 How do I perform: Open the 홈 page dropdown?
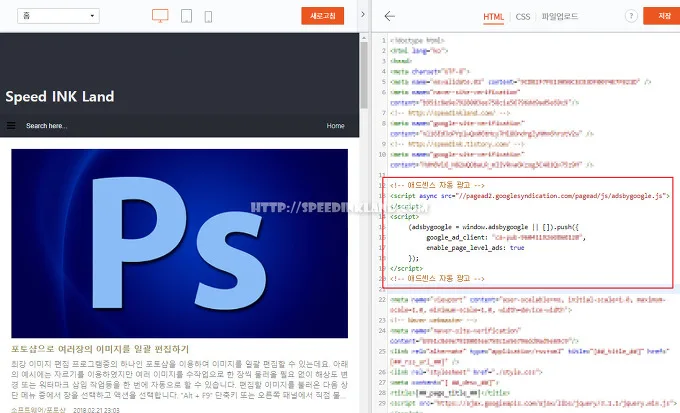58,16
